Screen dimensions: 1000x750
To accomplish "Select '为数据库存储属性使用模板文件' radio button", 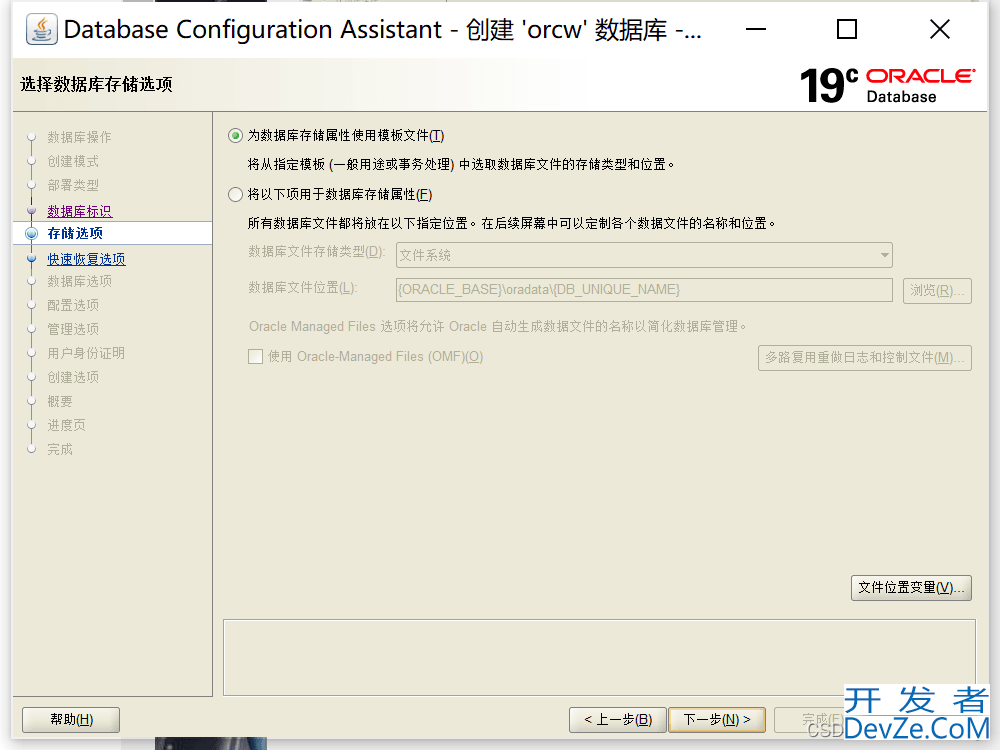I will pyautogui.click(x=235, y=136).
